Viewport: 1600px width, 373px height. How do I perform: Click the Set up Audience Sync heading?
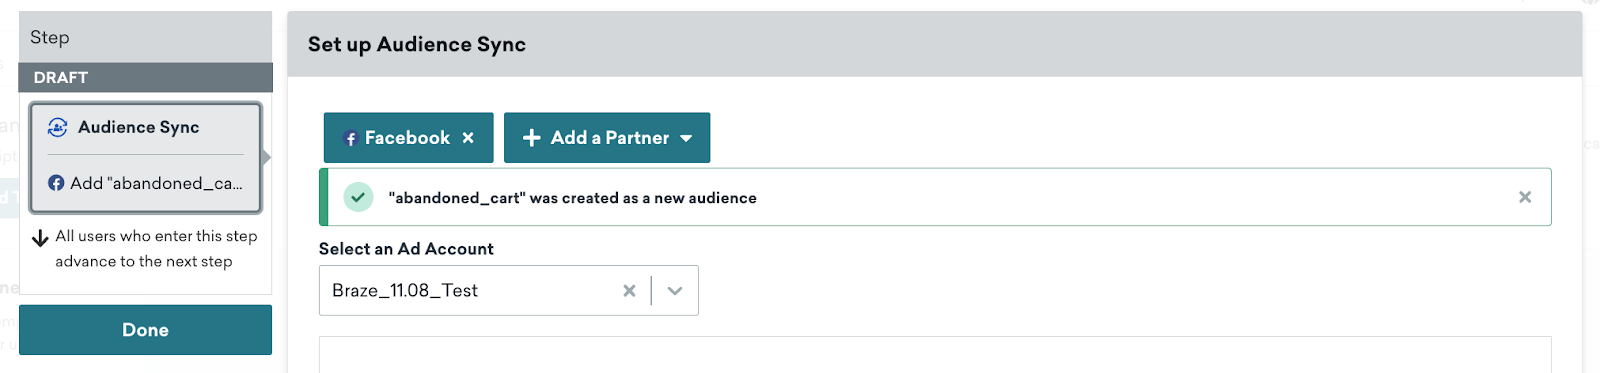[x=417, y=44]
